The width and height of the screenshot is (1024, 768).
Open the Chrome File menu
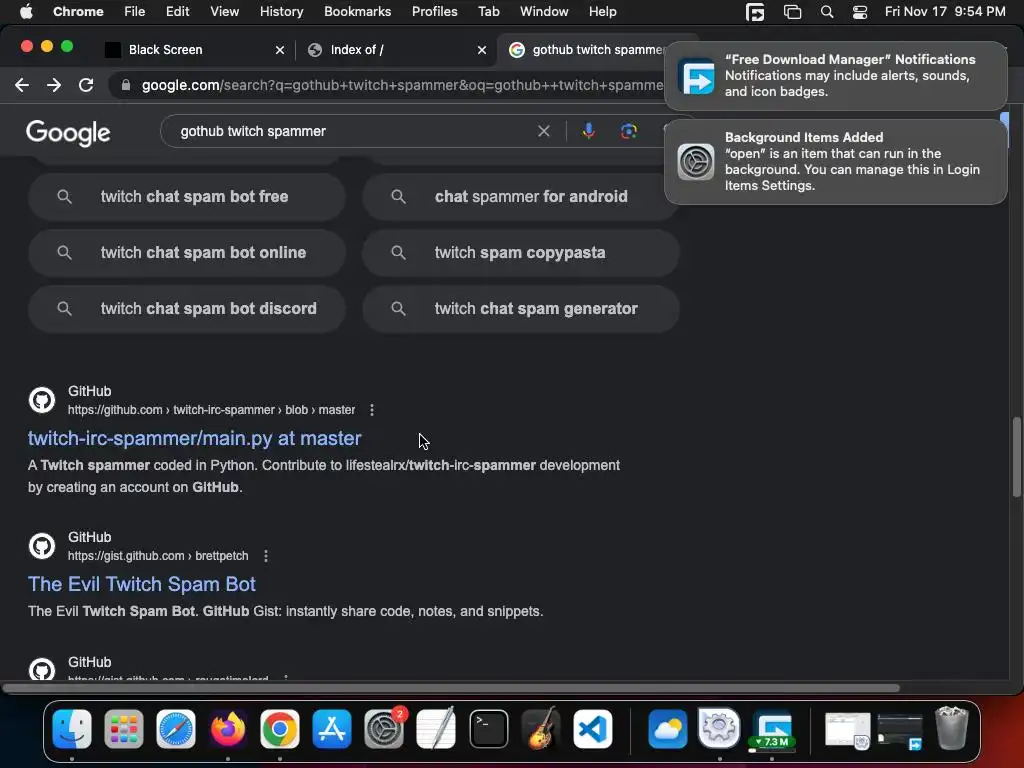coord(135,11)
